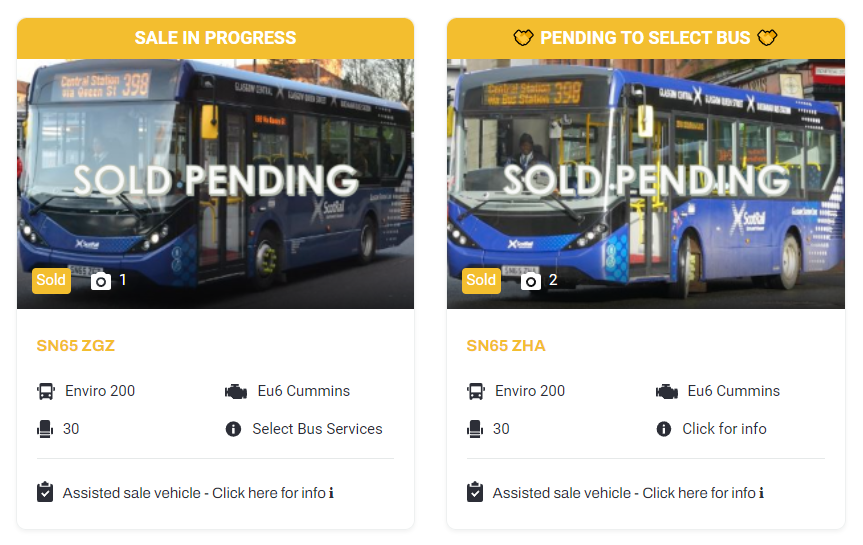863x545 pixels.
Task: Click the Sold badge on SN65 ZGZ
Action: (51, 280)
